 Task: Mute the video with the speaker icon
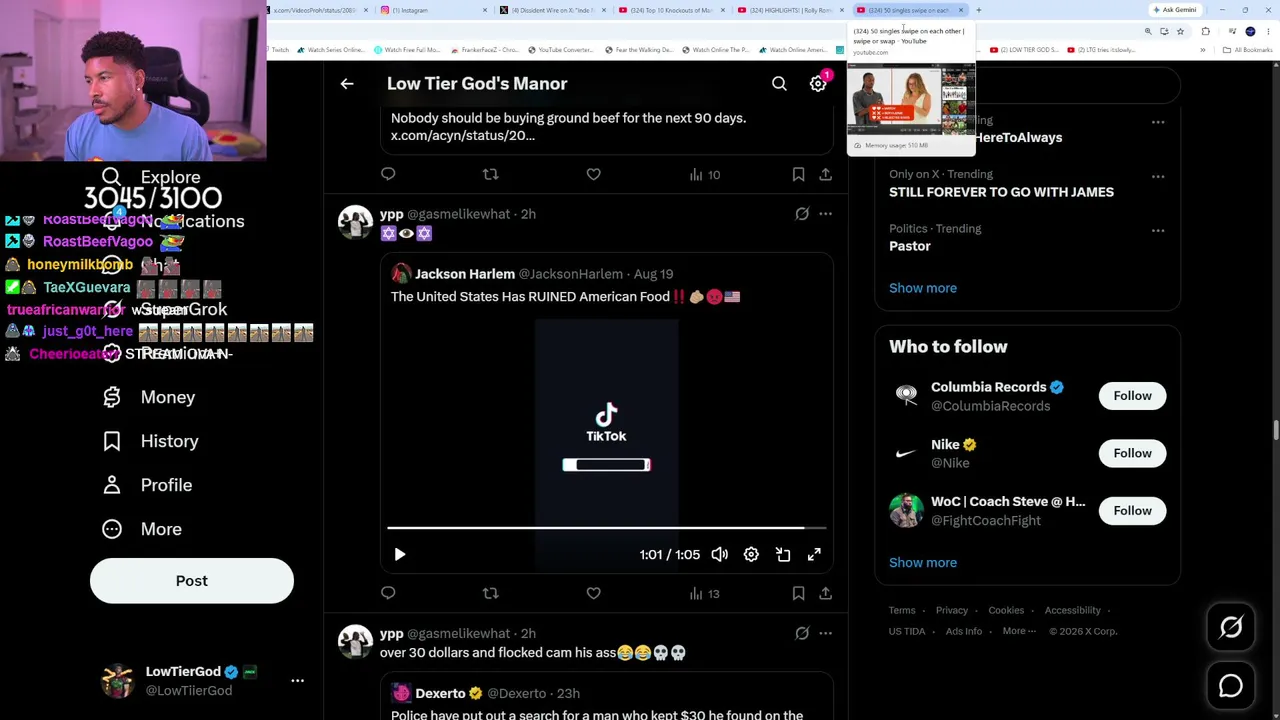pyautogui.click(x=719, y=554)
